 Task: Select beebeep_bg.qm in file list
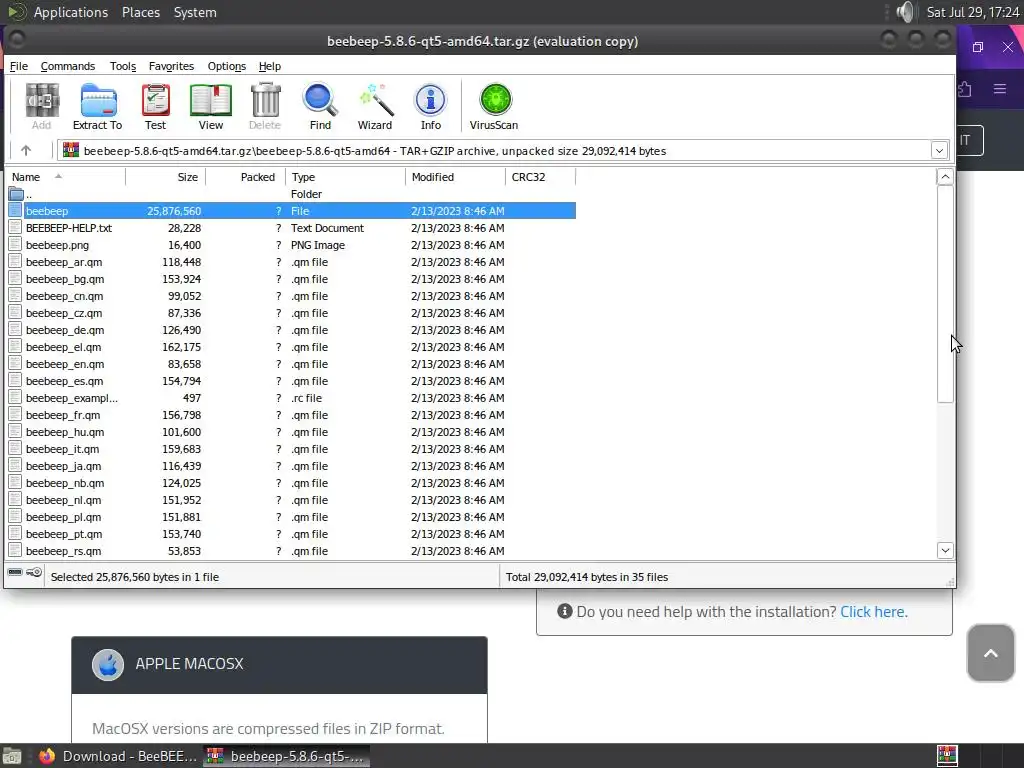[292, 279]
